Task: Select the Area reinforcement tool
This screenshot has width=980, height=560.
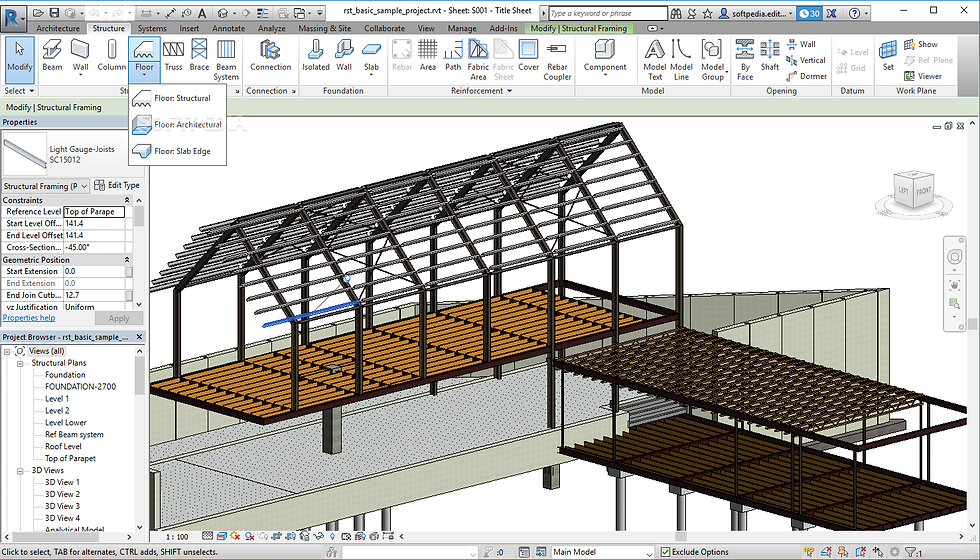Action: coord(428,56)
